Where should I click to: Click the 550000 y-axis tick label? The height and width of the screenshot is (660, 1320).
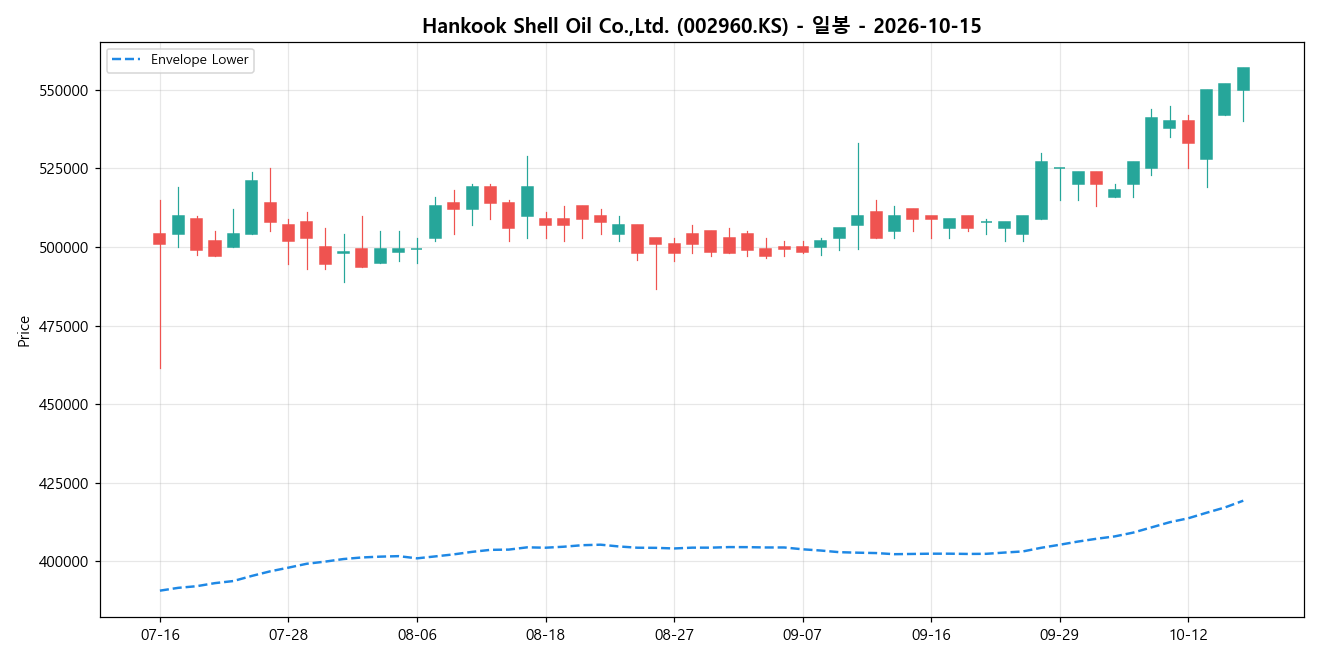click(66, 90)
